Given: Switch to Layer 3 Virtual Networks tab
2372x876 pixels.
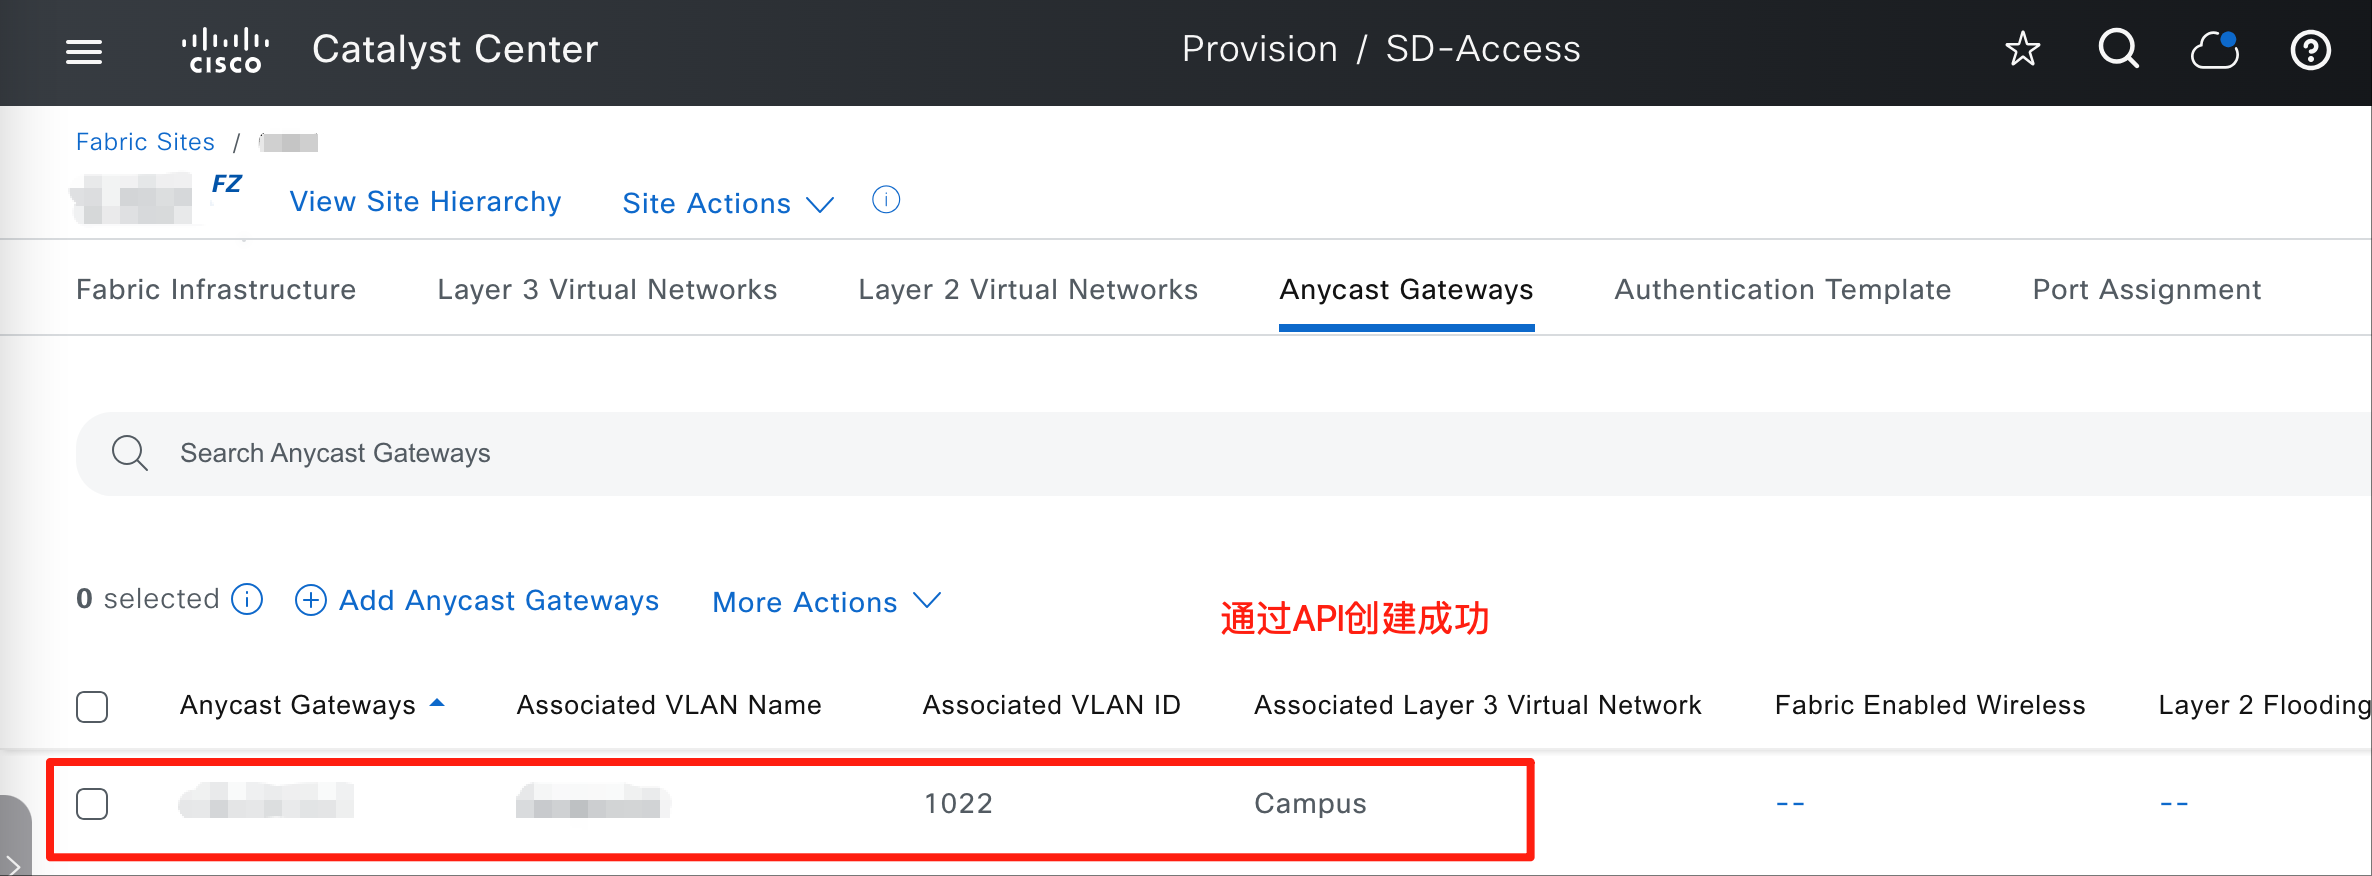Looking at the screenshot, I should (x=607, y=289).
